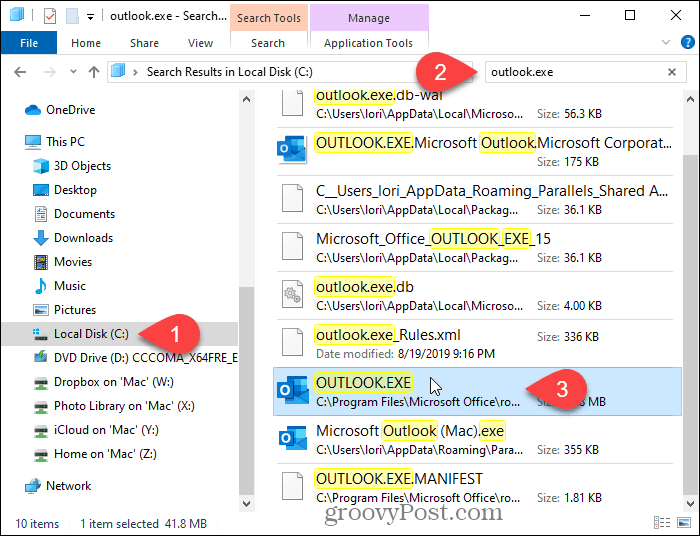Select the OUTLOOK.EXE.MANIFEST result
The width and height of the screenshot is (700, 536).
point(475,487)
